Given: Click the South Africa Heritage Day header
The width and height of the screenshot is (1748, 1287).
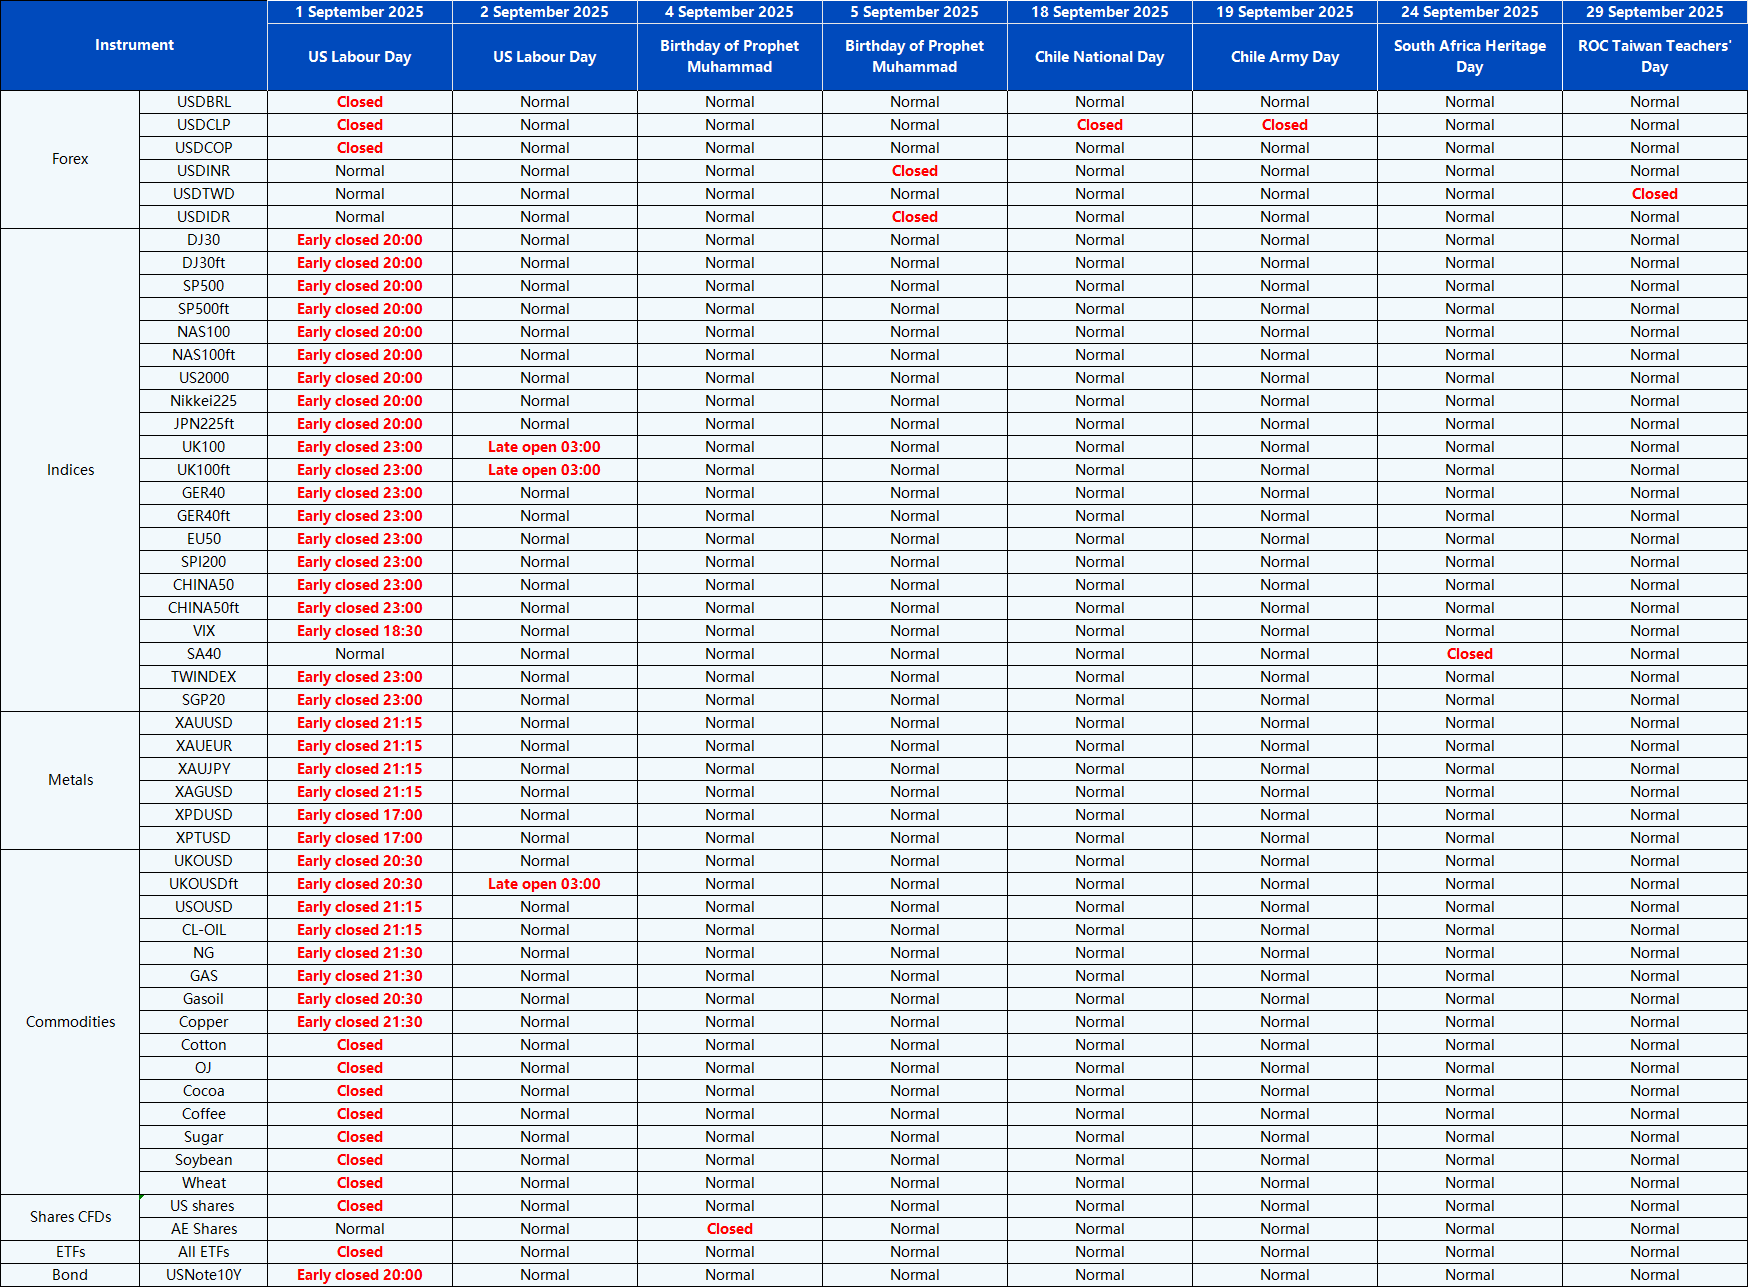Looking at the screenshot, I should (x=1469, y=57).
